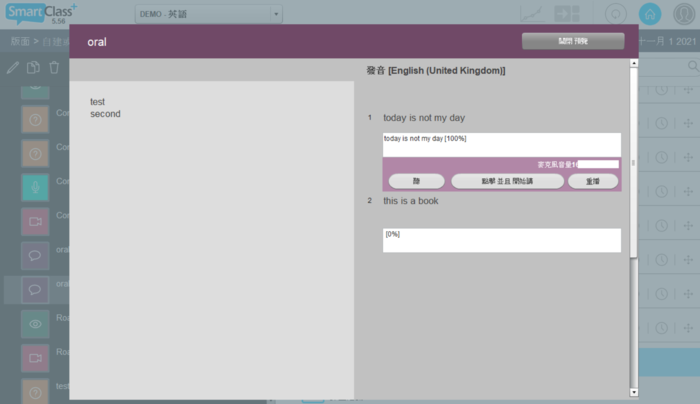Click the line chart reports icon
This screenshot has width=700, height=404.
[x=534, y=14]
